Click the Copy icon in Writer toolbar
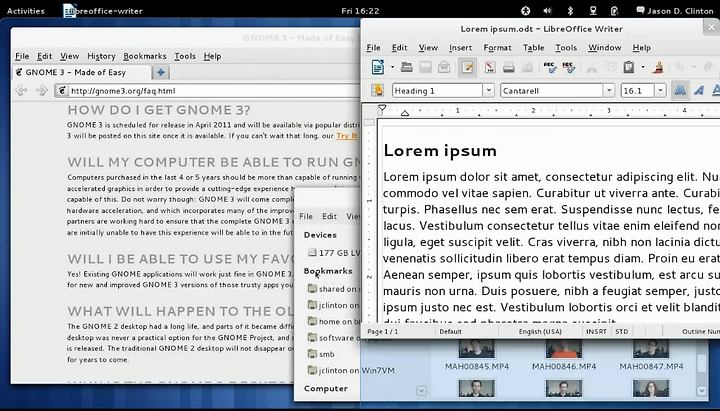 [x=610, y=68]
